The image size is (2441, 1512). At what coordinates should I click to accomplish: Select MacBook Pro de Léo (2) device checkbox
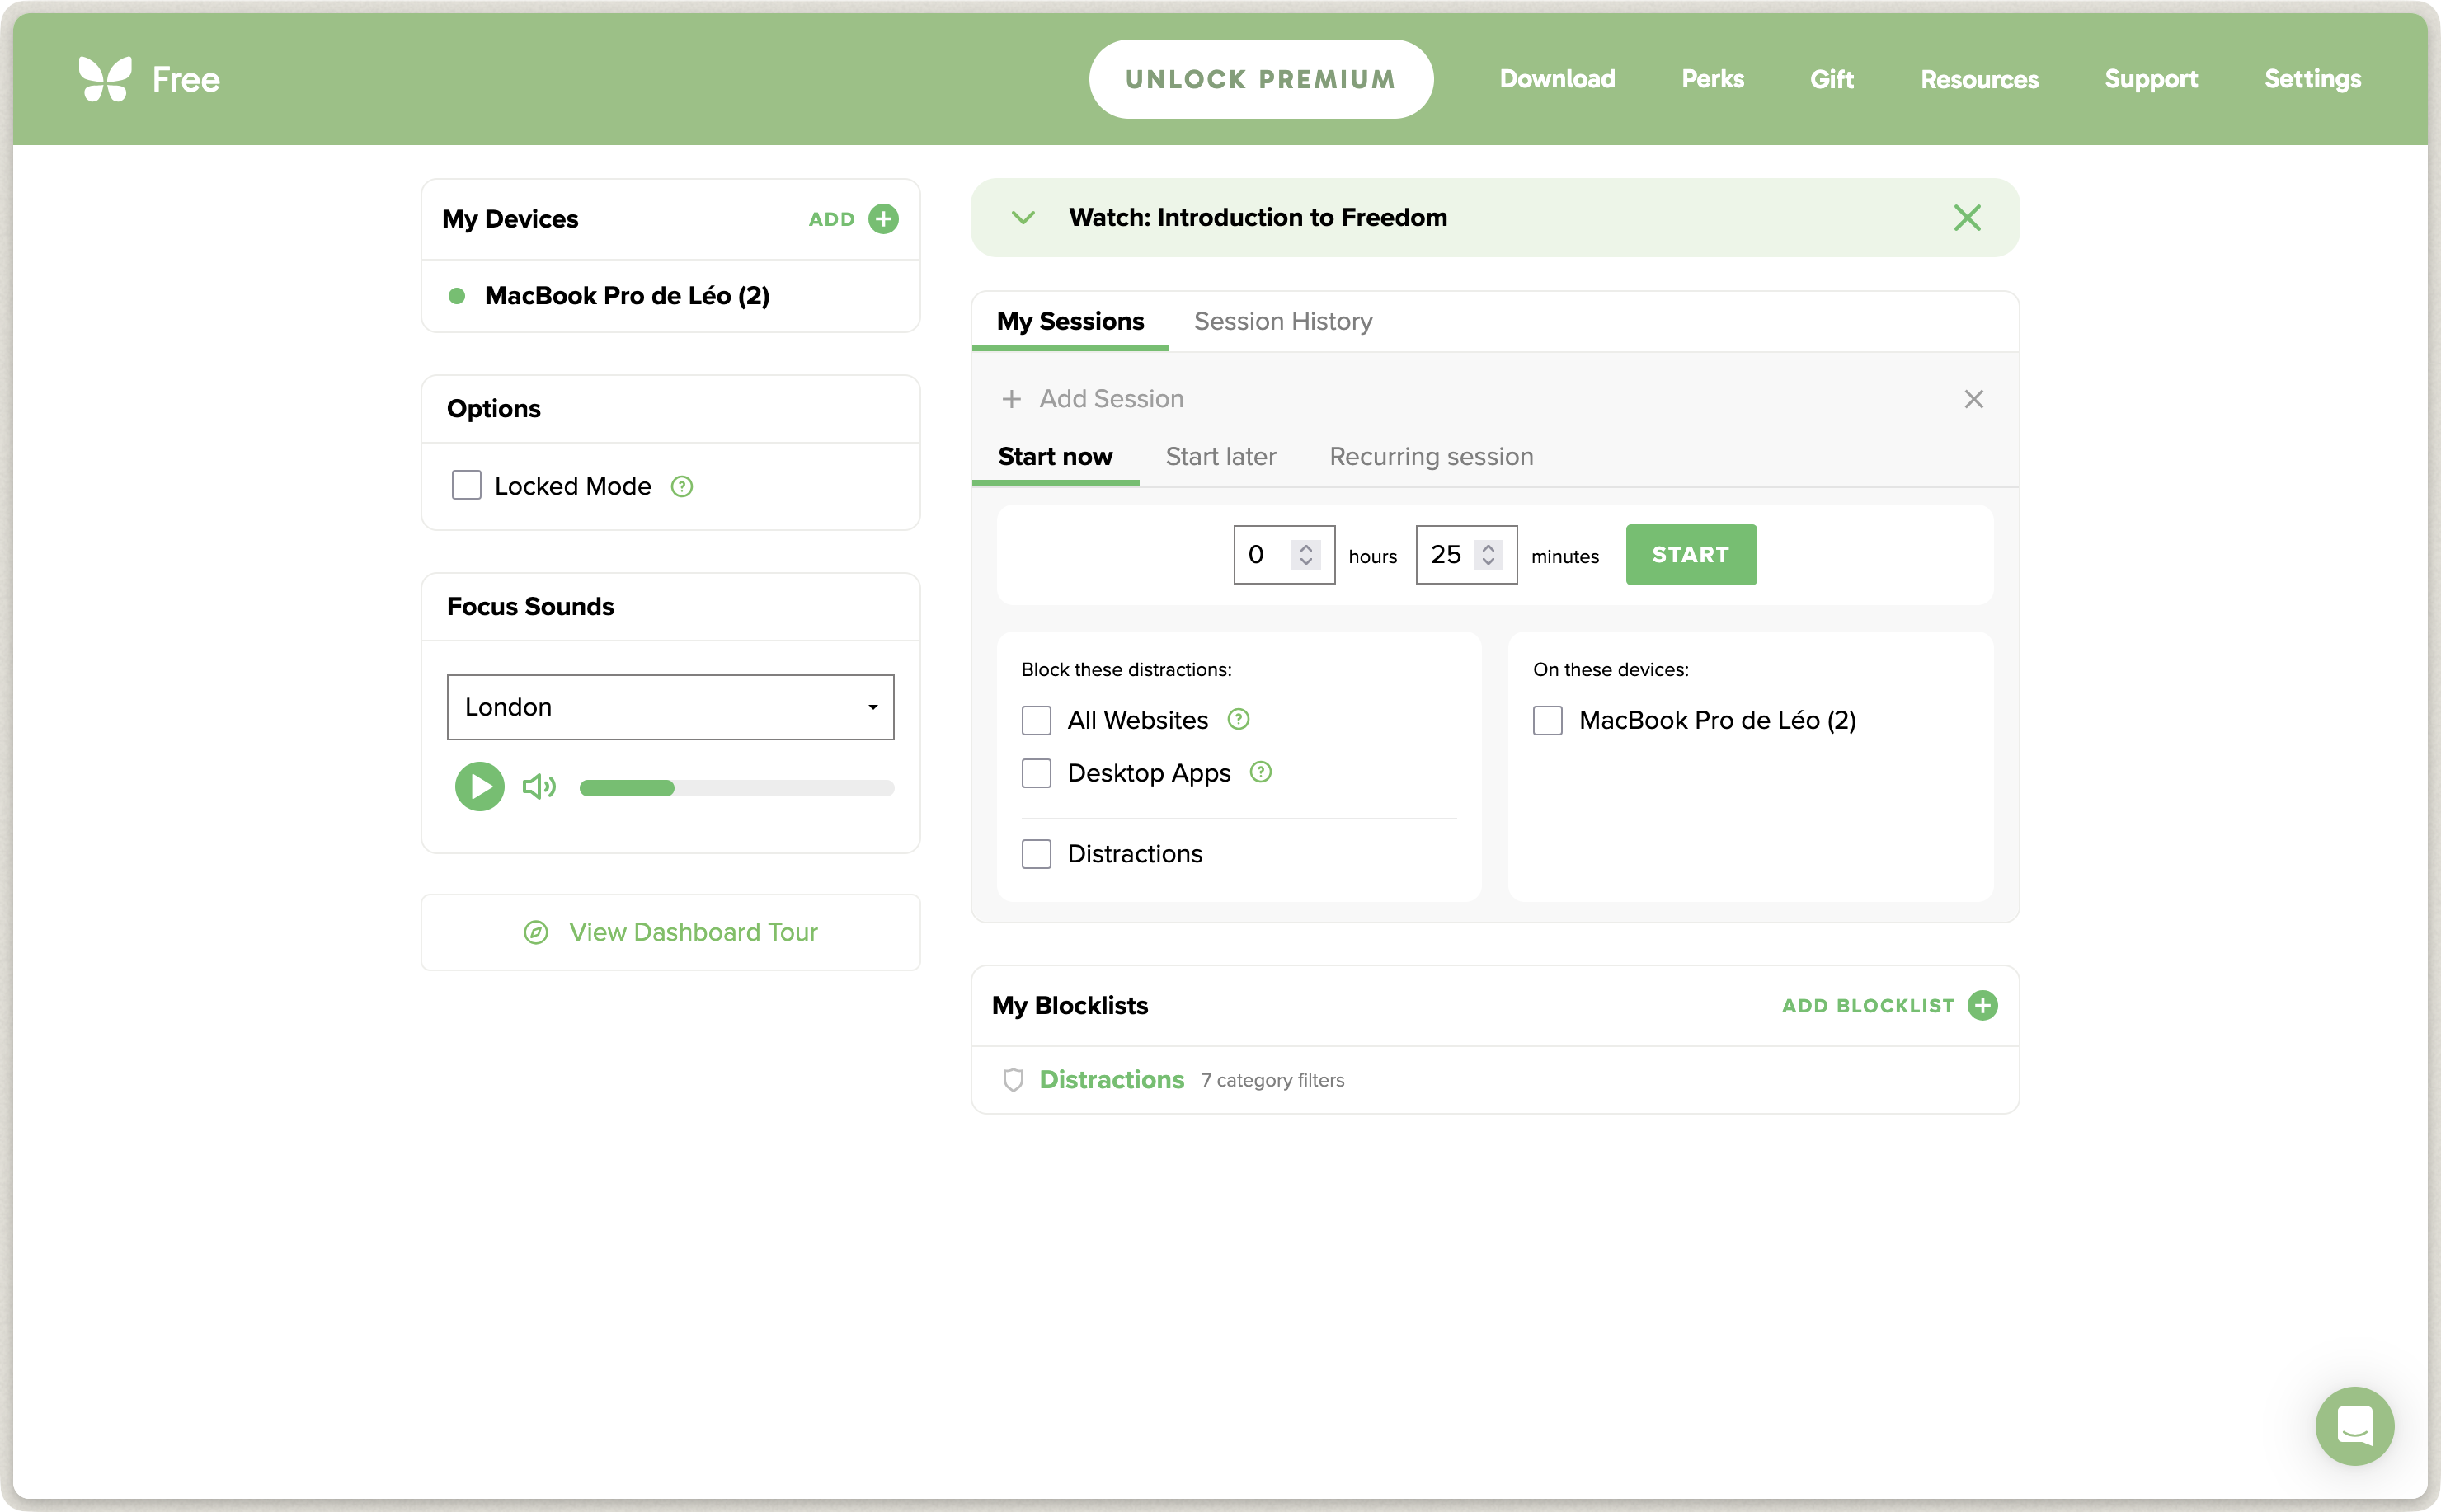[x=1548, y=721]
